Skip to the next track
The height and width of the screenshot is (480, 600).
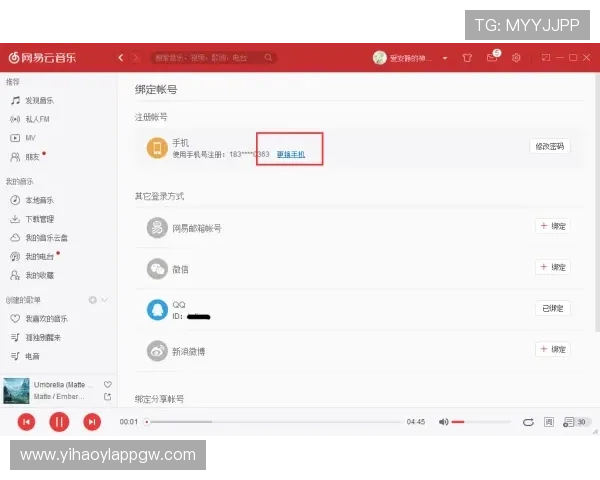coord(92,422)
